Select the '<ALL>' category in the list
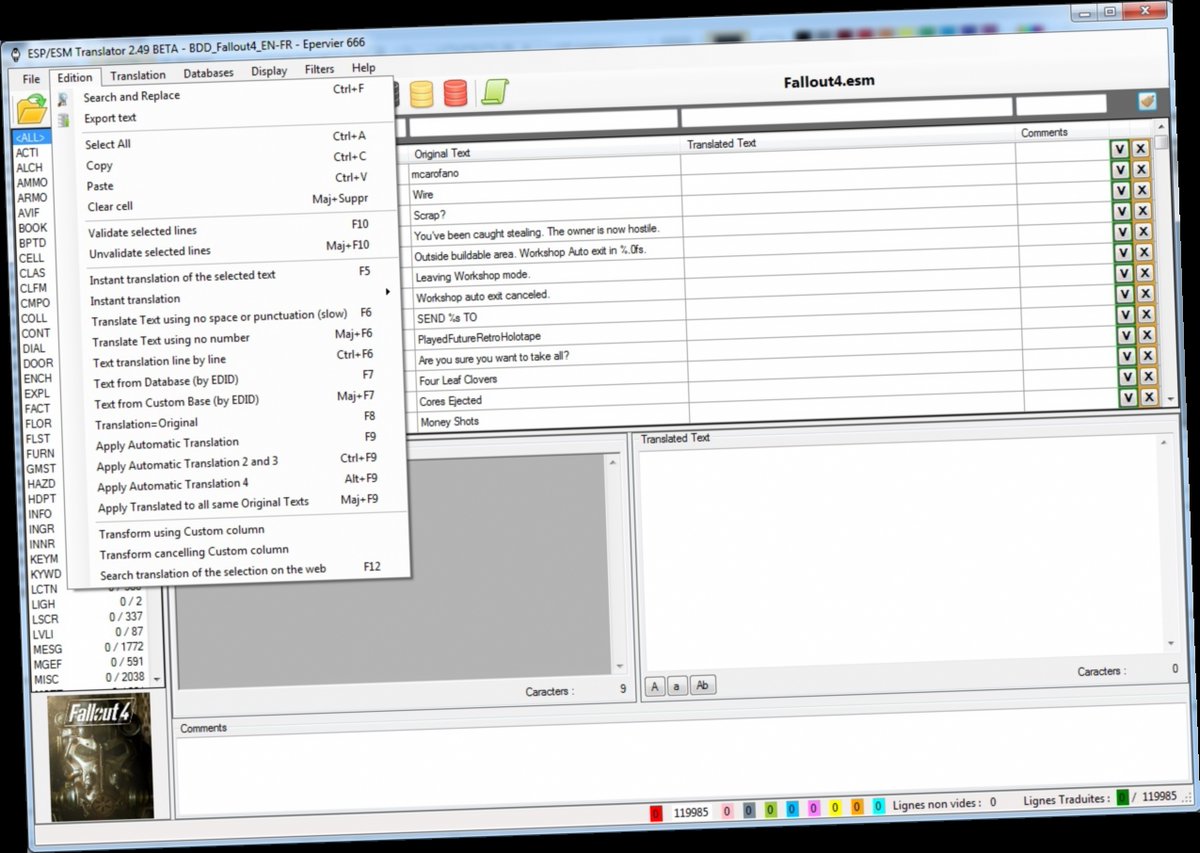 pyautogui.click(x=30, y=138)
